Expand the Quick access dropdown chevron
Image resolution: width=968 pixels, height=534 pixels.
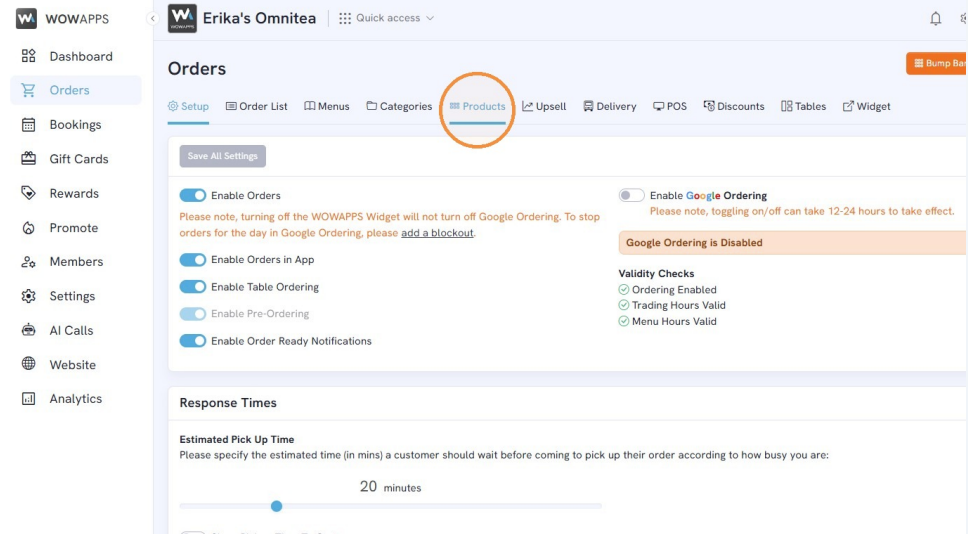(x=430, y=19)
